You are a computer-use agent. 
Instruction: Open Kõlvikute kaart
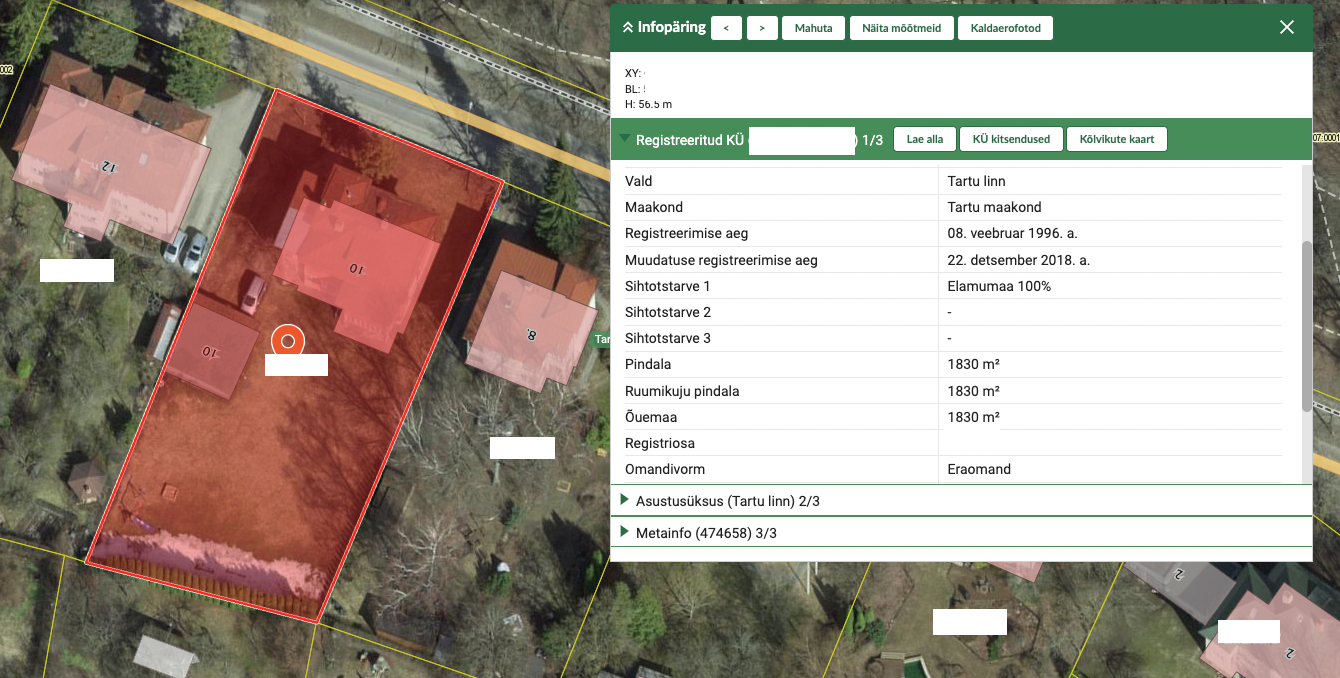pyautogui.click(x=1116, y=139)
